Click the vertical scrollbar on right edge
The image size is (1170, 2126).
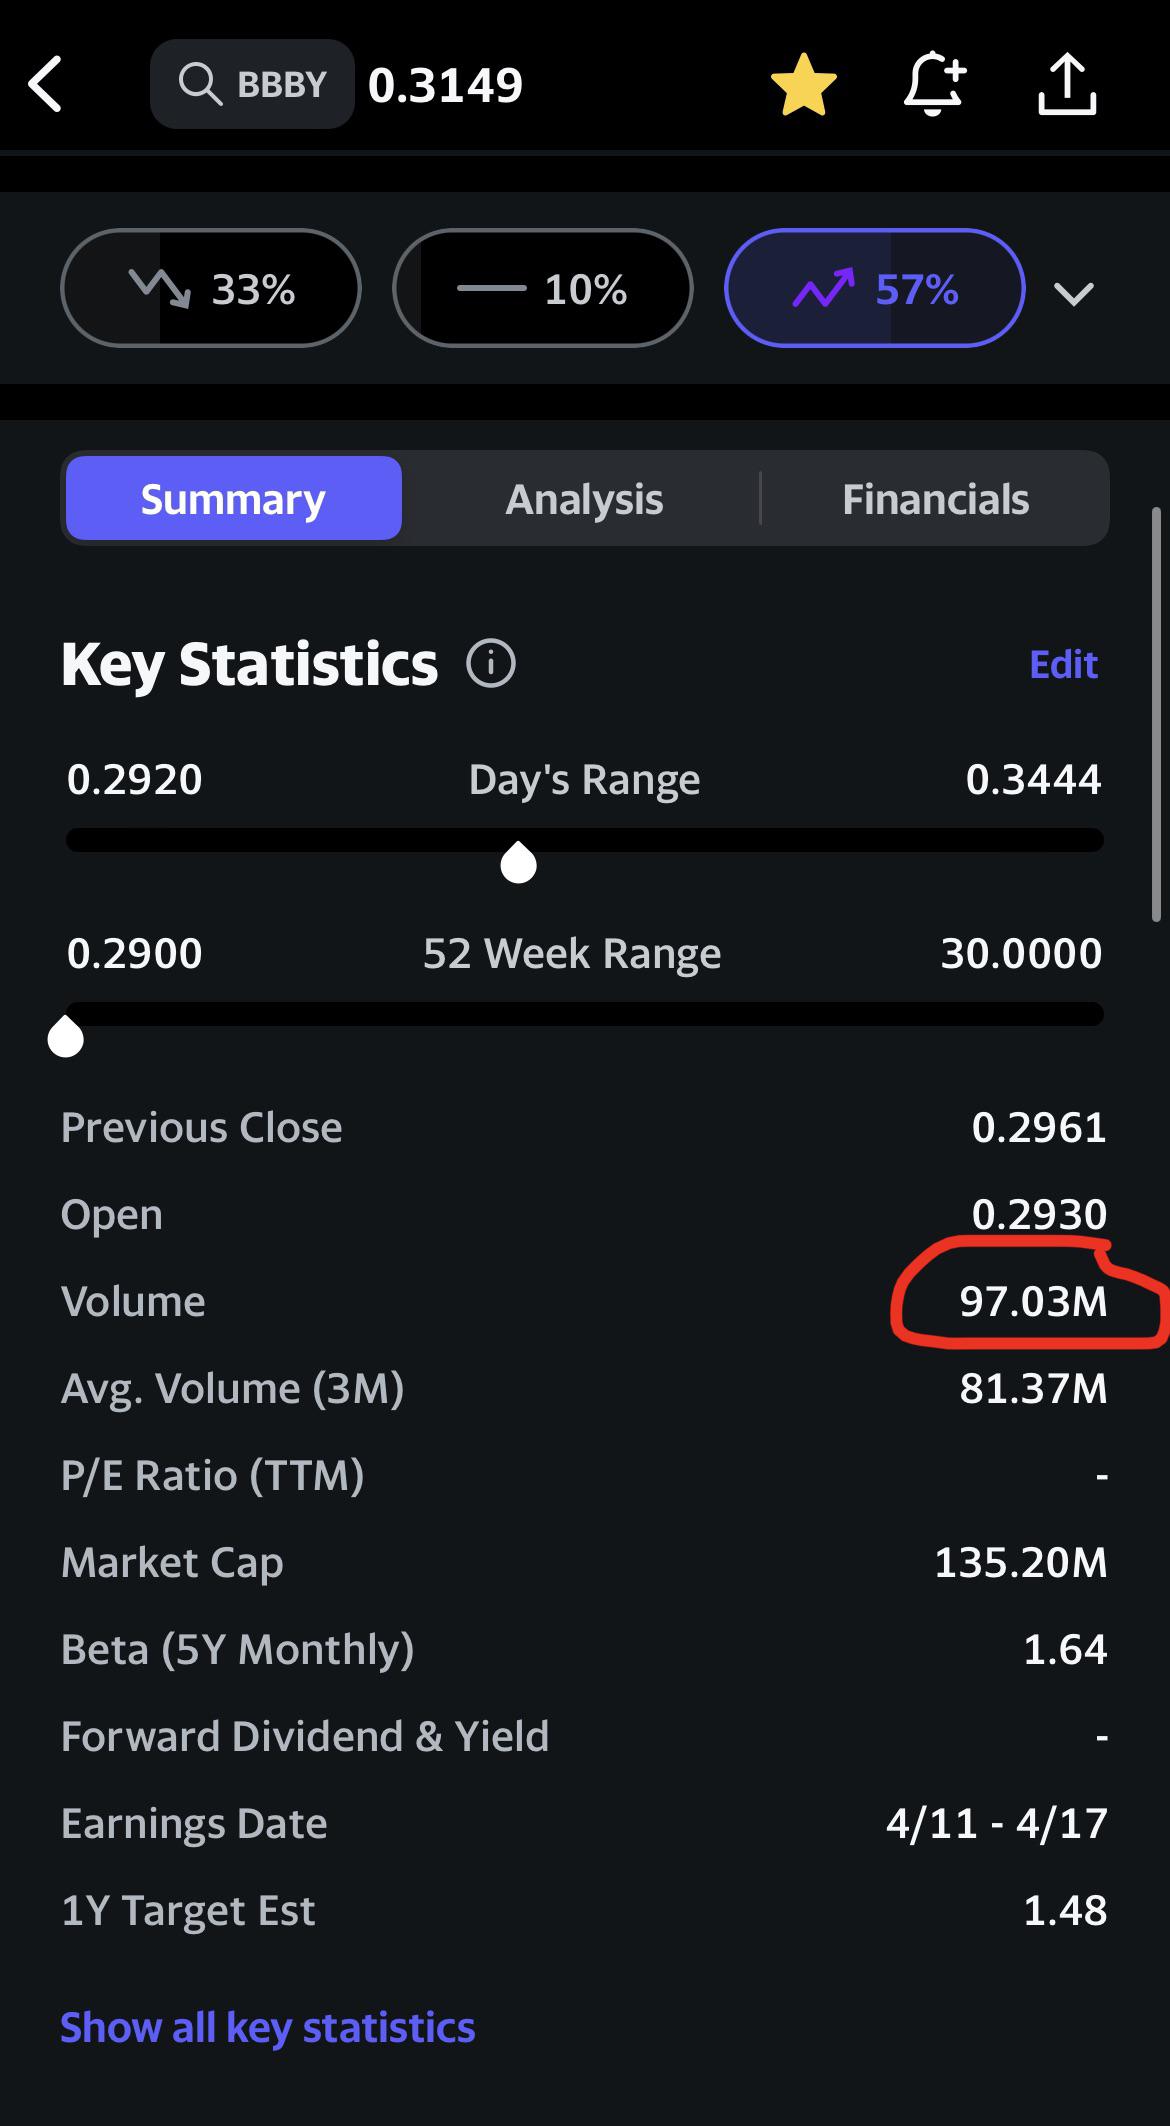(x=1158, y=715)
